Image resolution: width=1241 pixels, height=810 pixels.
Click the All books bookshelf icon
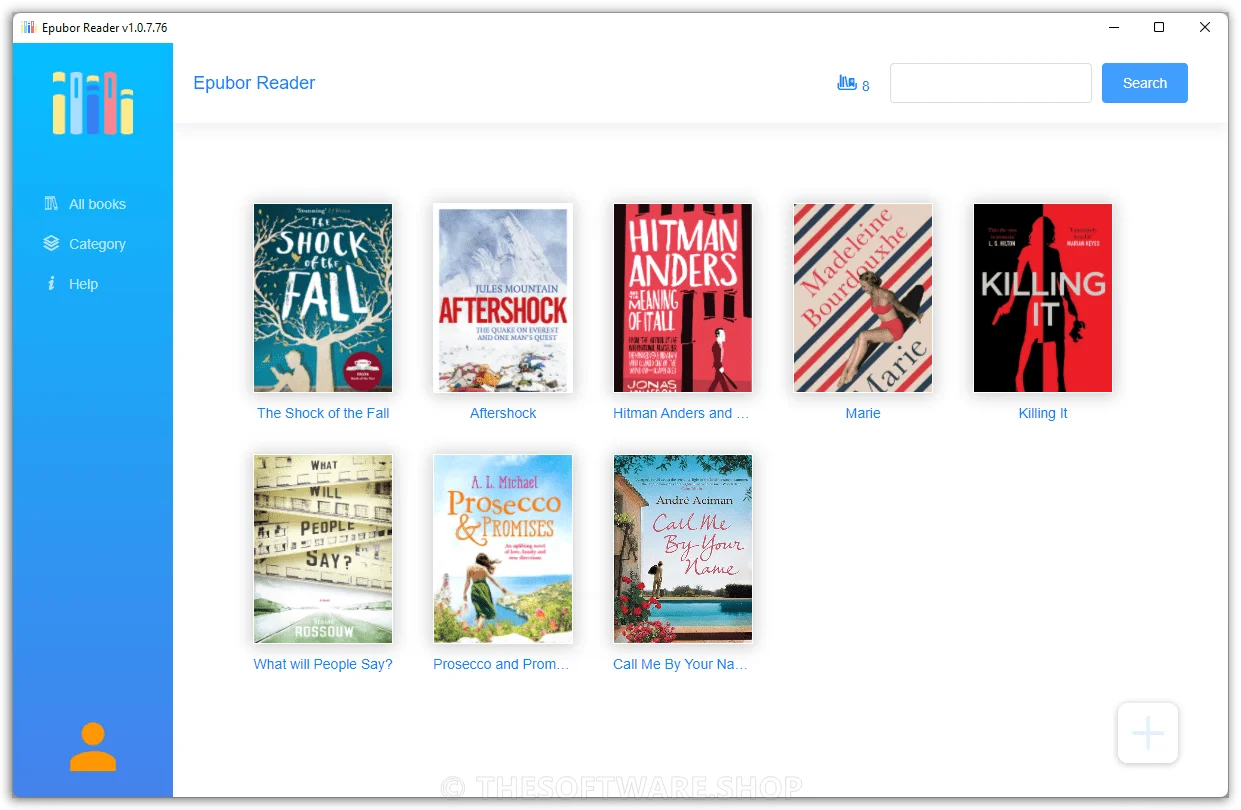click(51, 204)
